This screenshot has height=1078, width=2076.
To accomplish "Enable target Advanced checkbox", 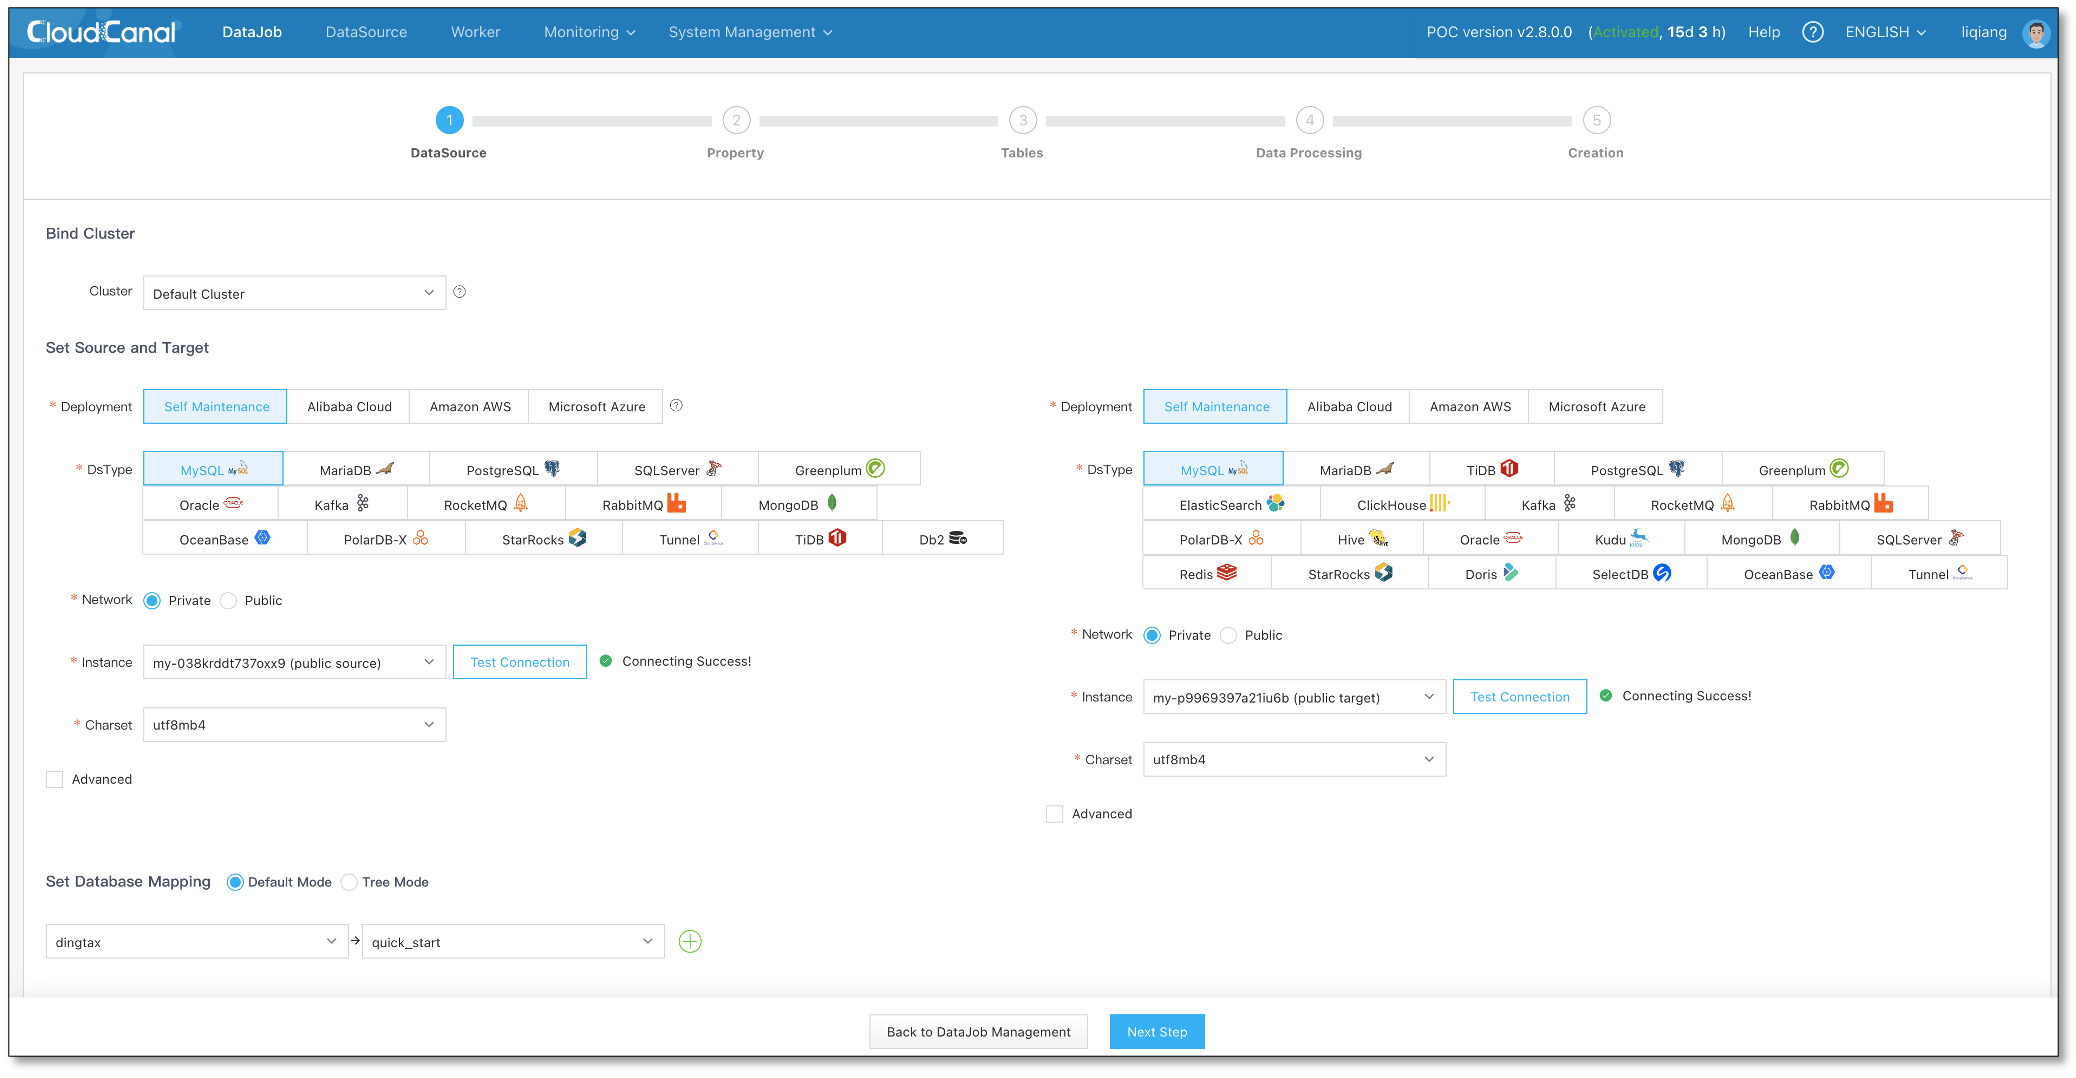I will tap(1054, 814).
